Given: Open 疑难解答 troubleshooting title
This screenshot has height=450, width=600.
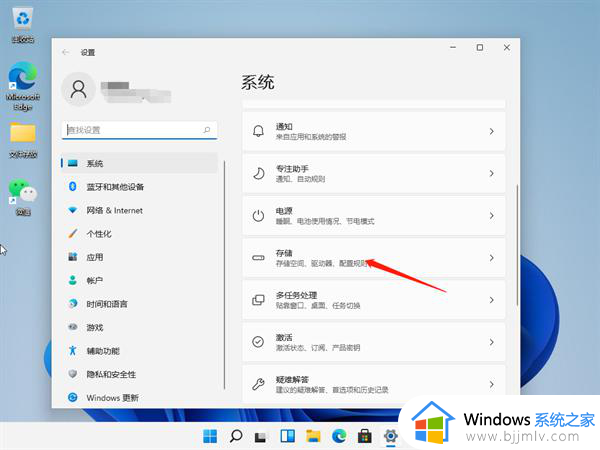Looking at the screenshot, I should (292, 379).
